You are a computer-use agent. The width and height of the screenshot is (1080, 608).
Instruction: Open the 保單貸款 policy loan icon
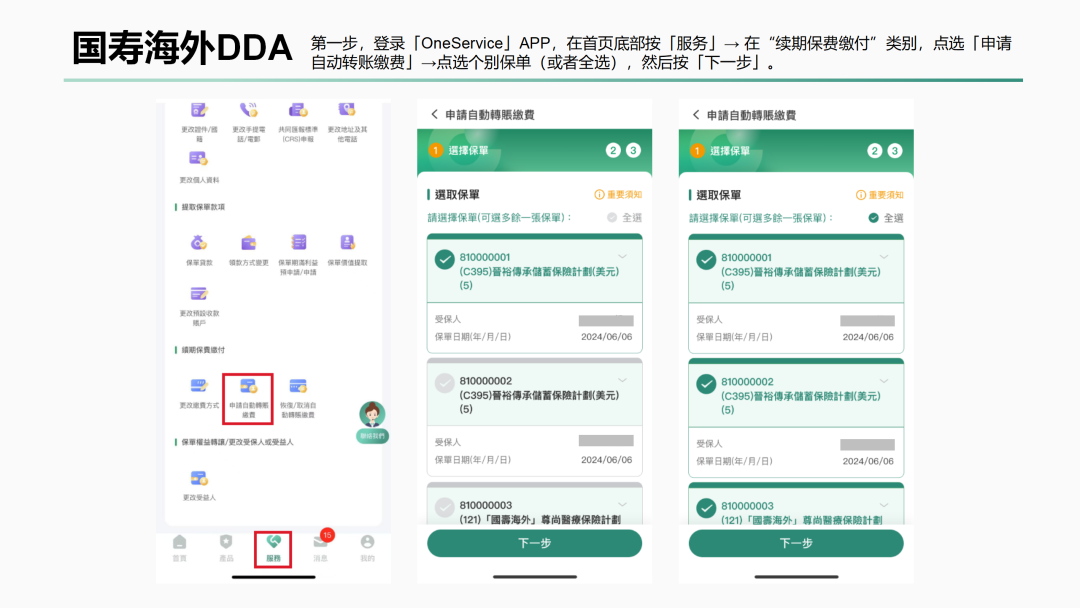pos(198,242)
